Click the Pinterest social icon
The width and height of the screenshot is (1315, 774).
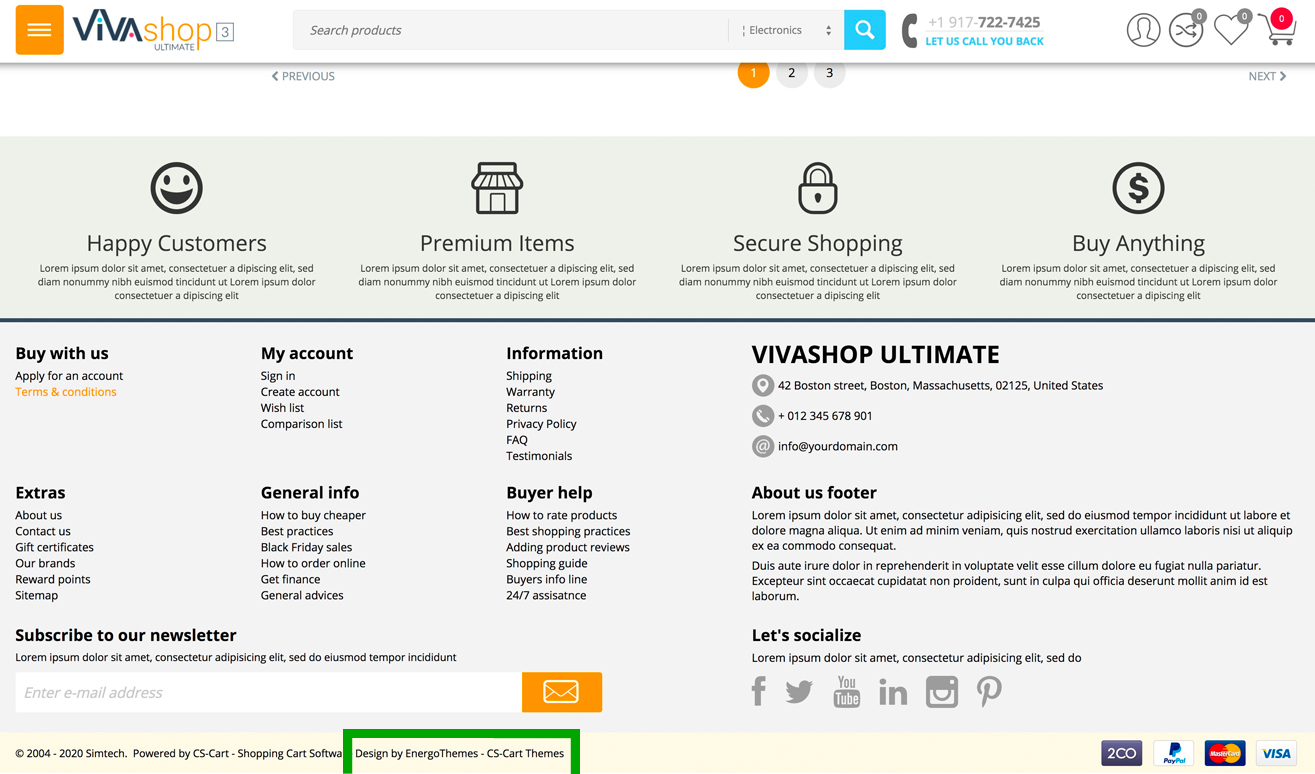point(989,691)
